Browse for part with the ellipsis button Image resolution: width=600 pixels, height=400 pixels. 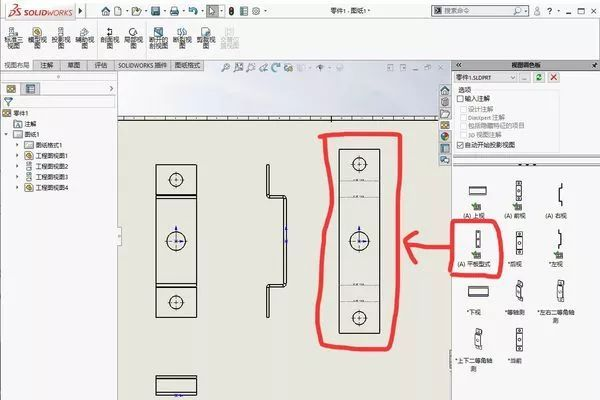click(x=524, y=77)
